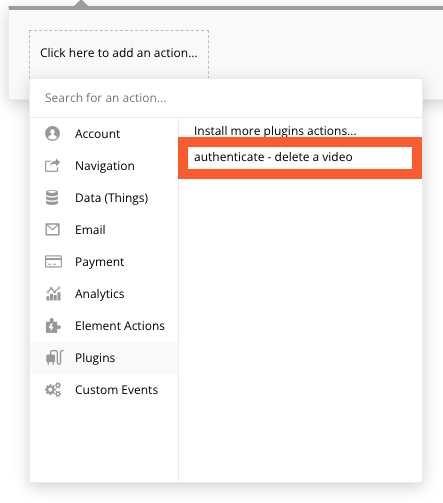Click the Element Actions puzzle icon

53,325
